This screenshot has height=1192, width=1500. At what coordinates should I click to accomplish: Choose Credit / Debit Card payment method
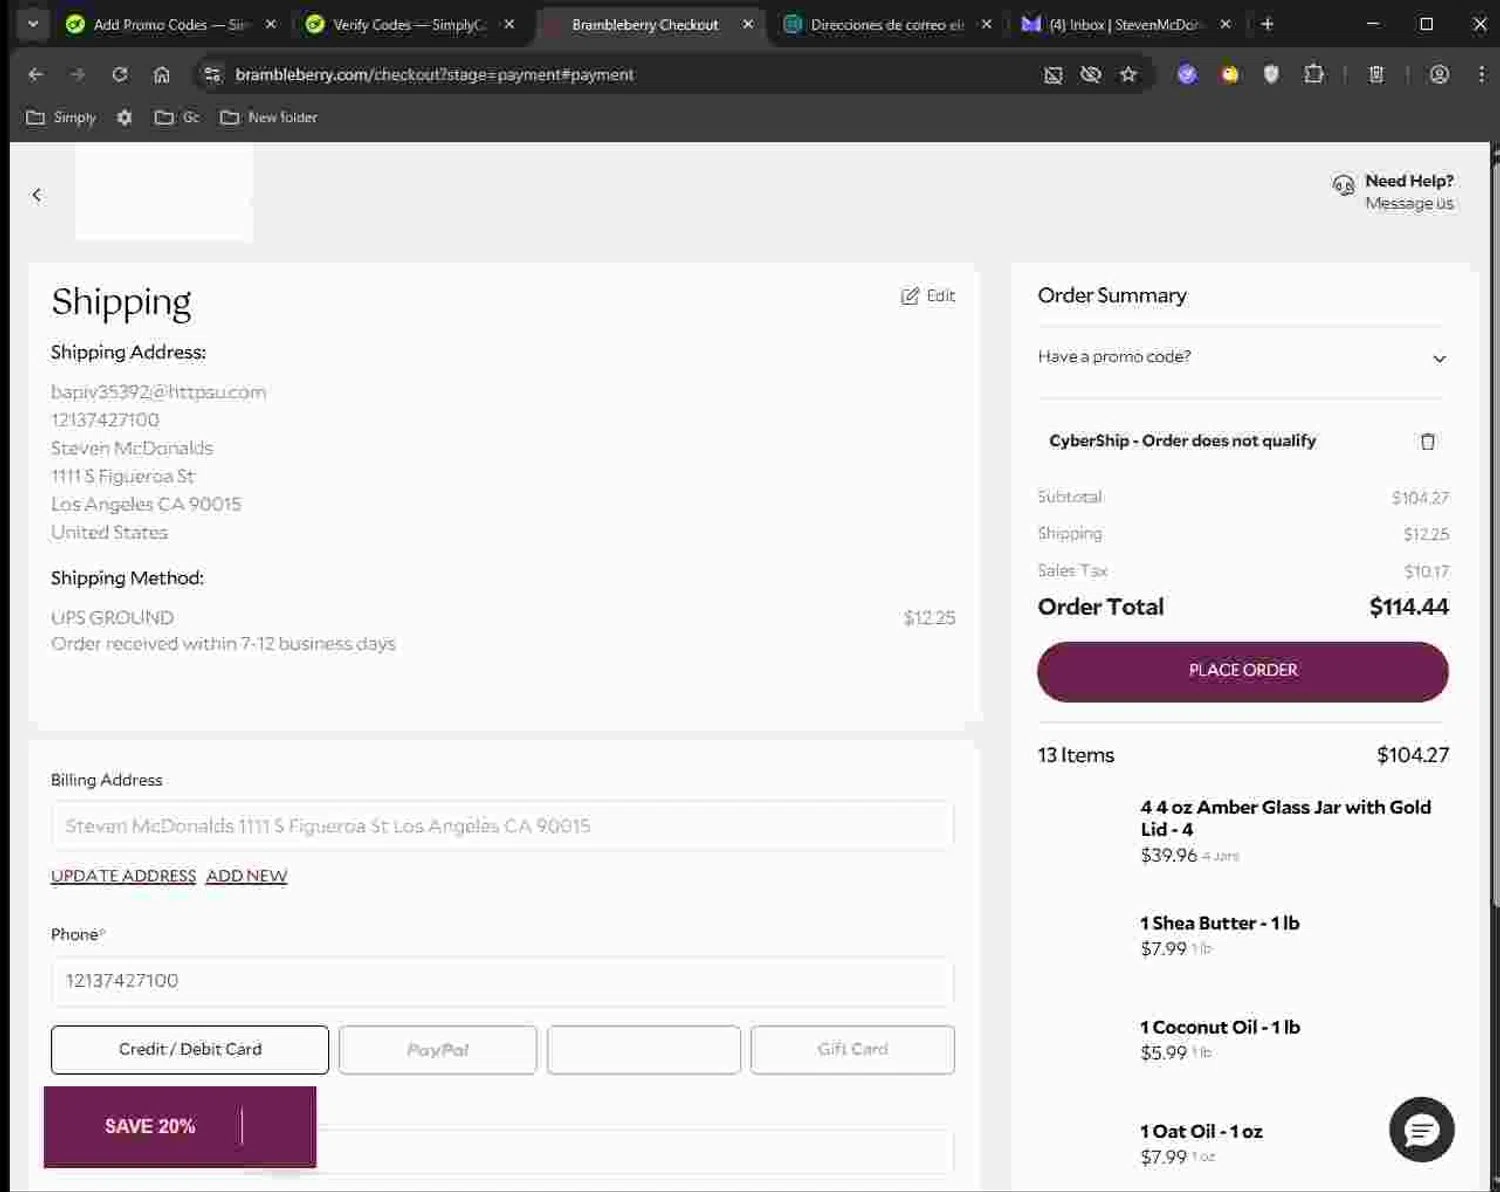(x=190, y=1049)
